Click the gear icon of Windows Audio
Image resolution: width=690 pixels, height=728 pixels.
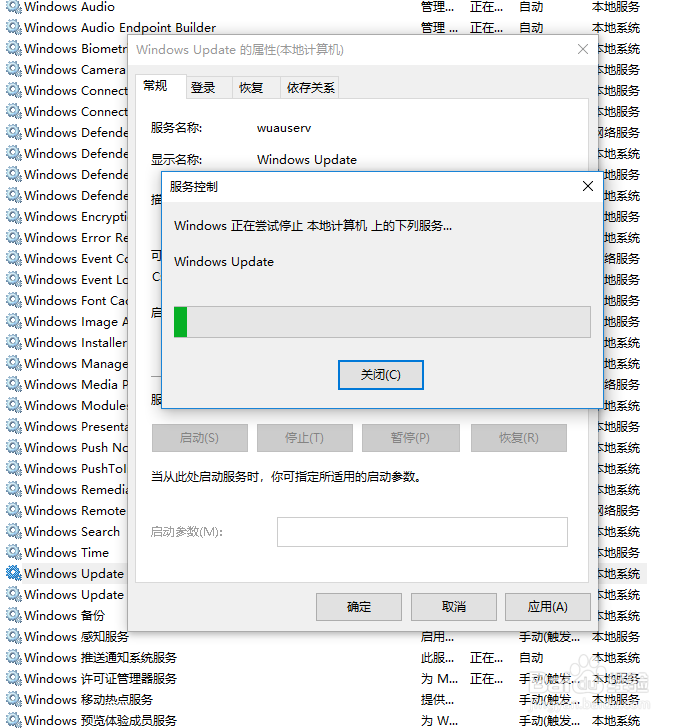[13, 6]
